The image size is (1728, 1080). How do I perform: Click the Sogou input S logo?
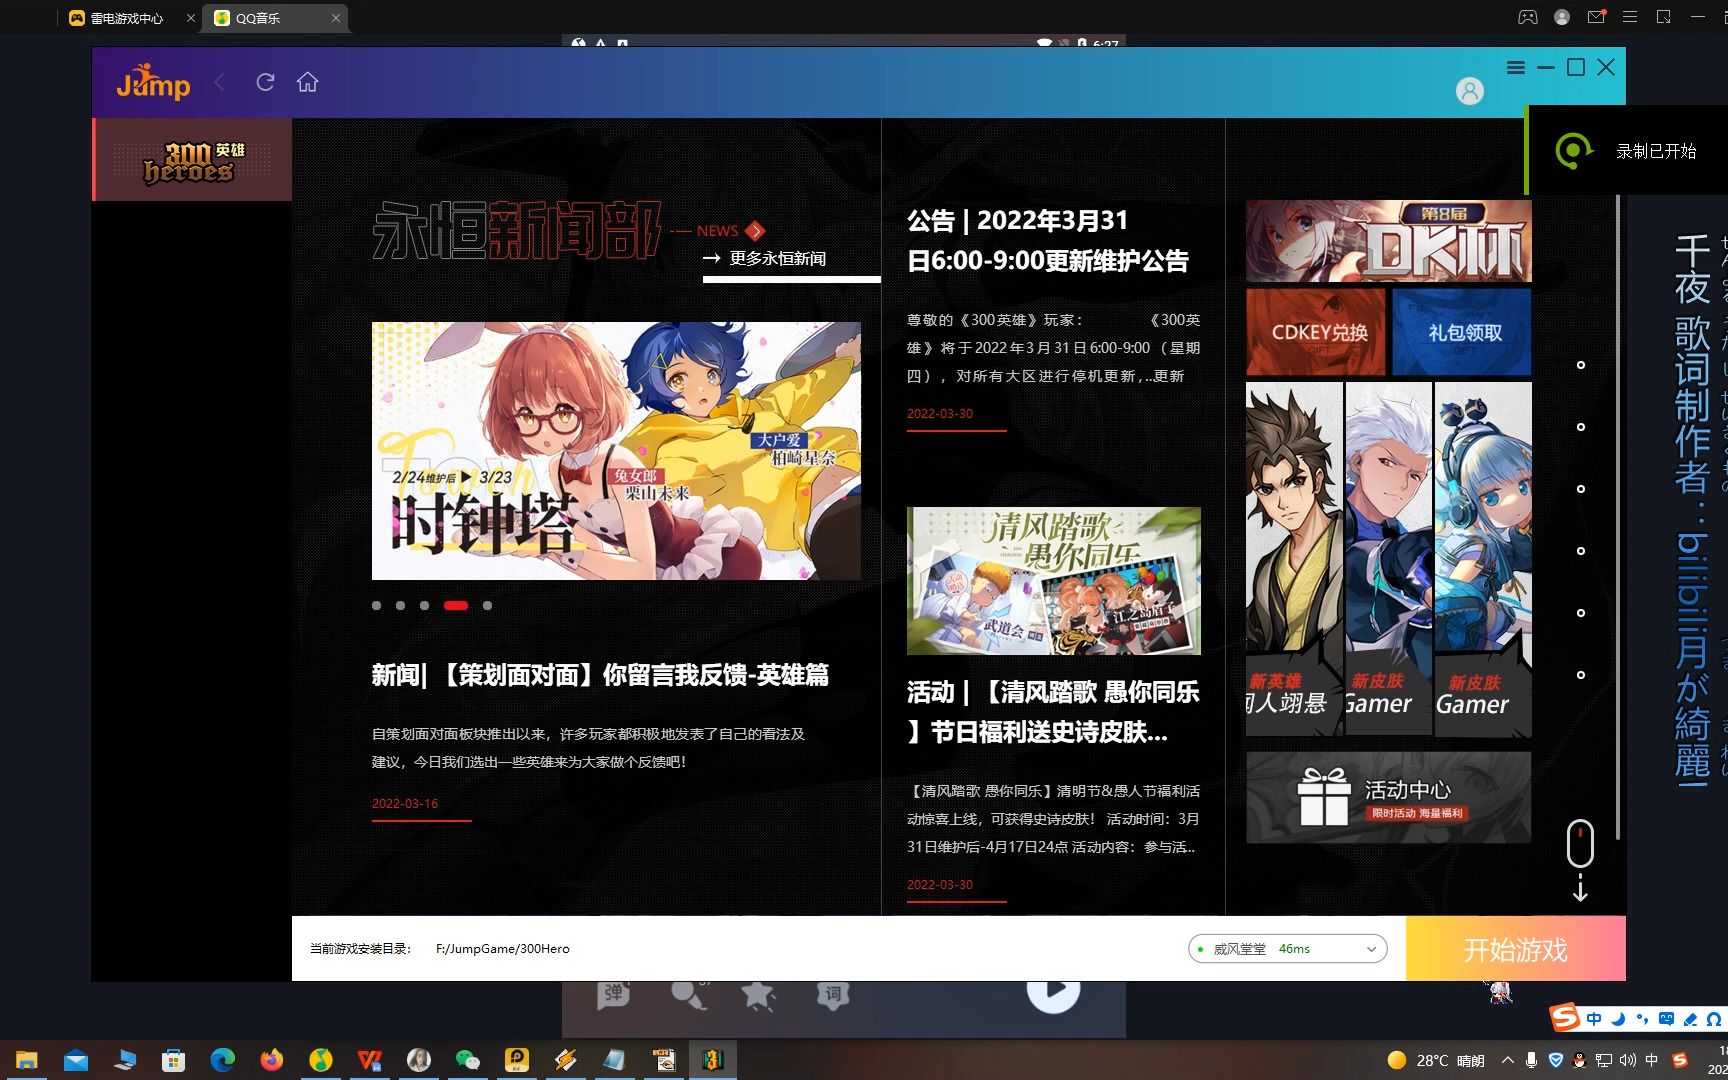tap(1565, 1018)
